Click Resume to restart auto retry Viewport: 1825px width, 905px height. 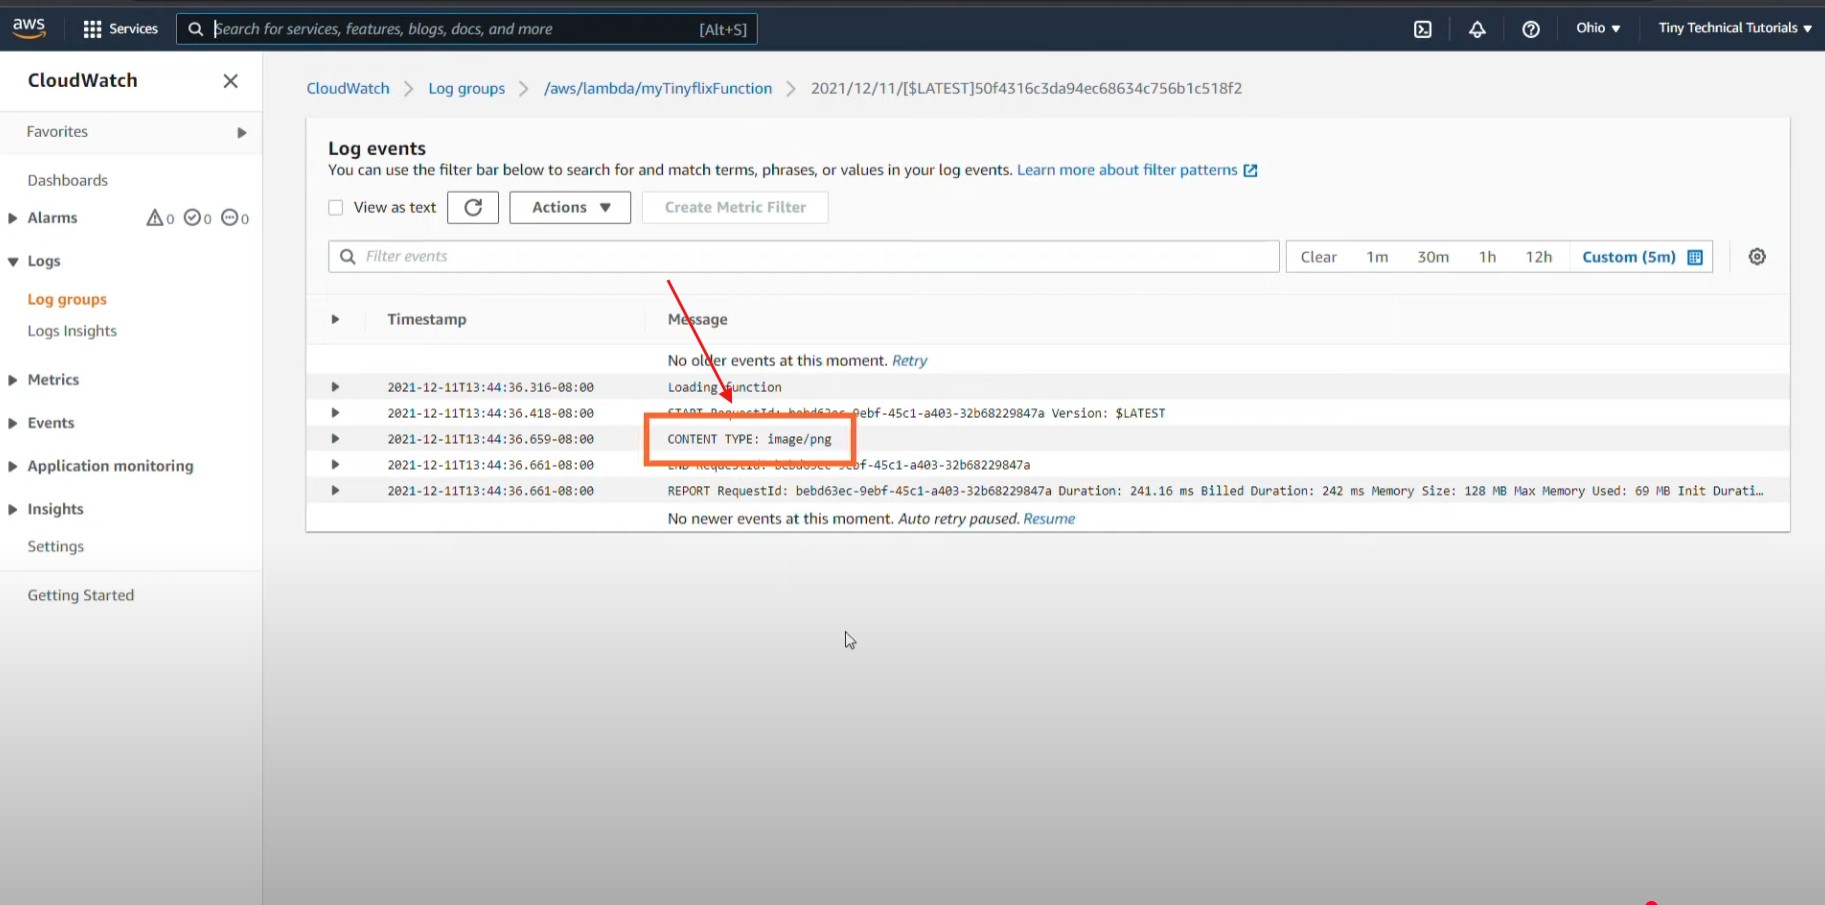point(1048,519)
